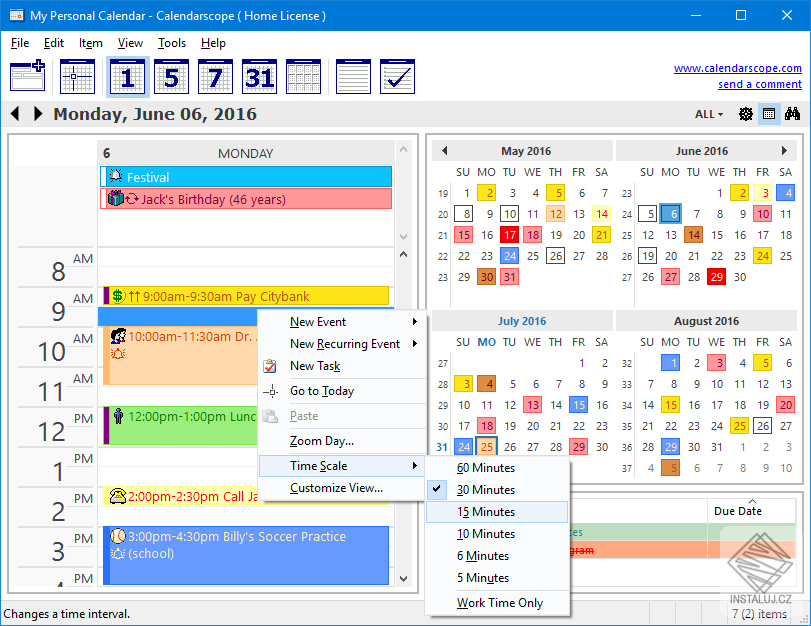Click the send a comment link
Viewport: 811px width, 626px height.
click(760, 84)
